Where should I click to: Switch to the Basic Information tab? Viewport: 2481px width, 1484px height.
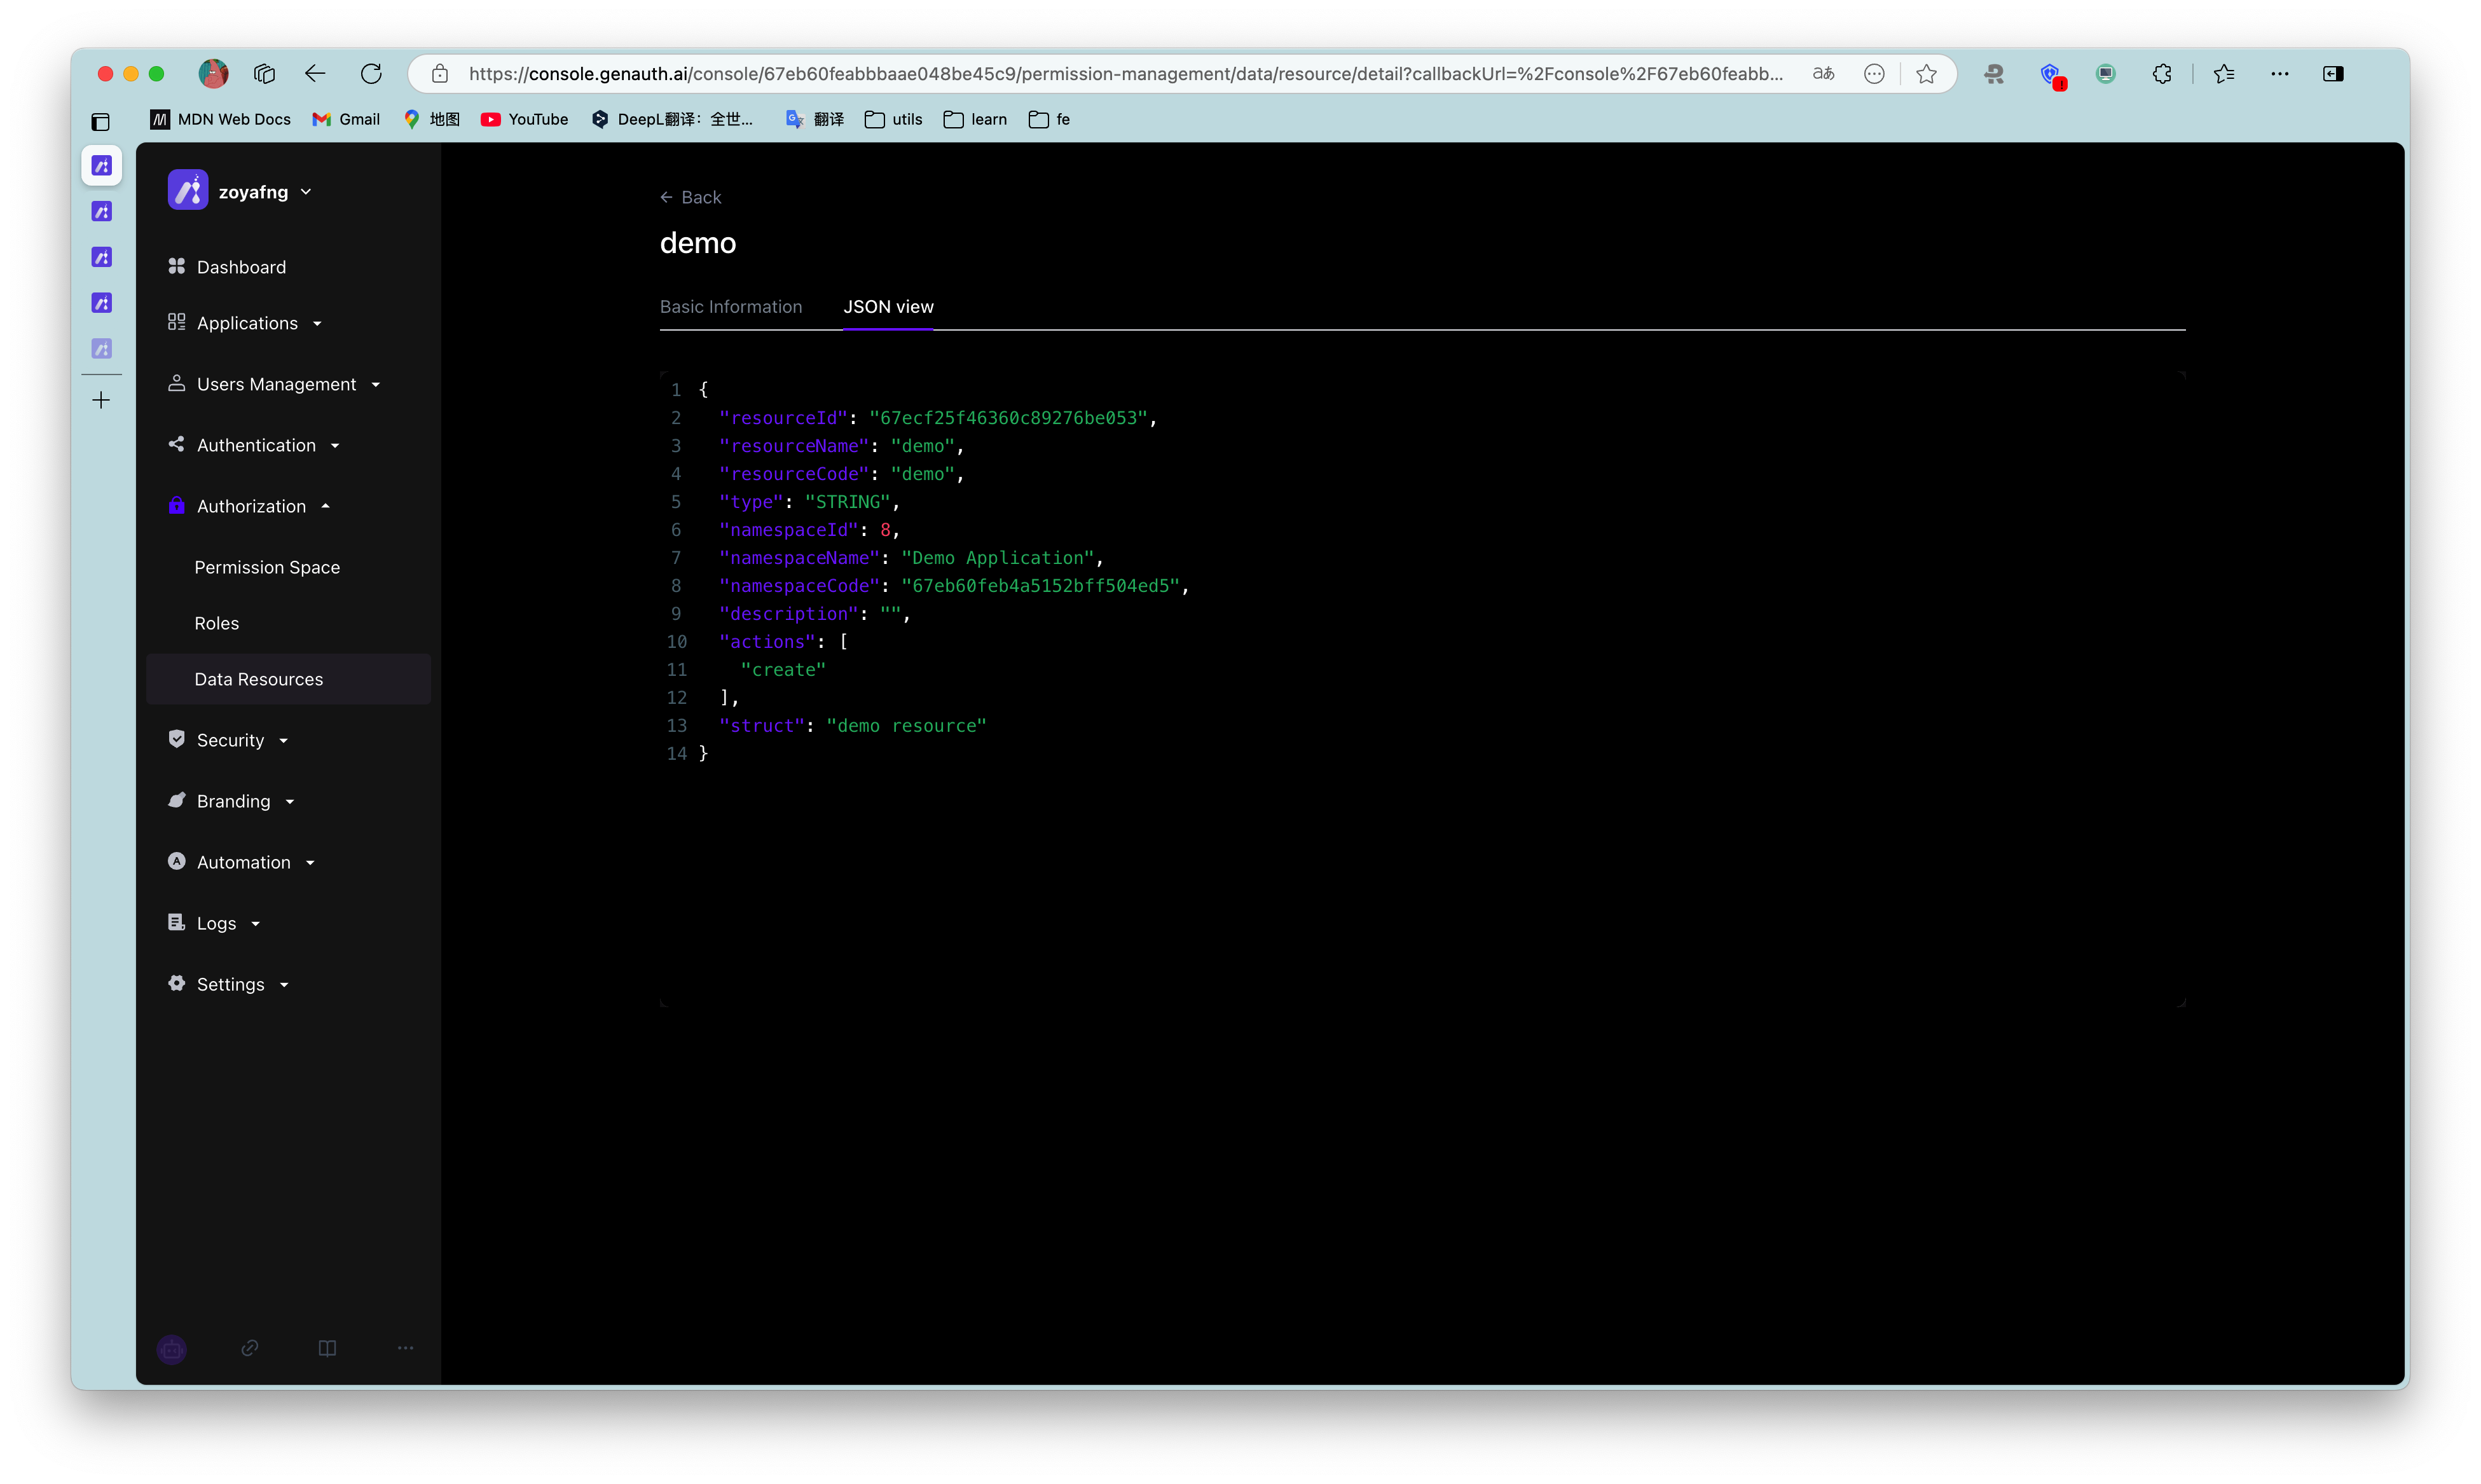coord(731,306)
